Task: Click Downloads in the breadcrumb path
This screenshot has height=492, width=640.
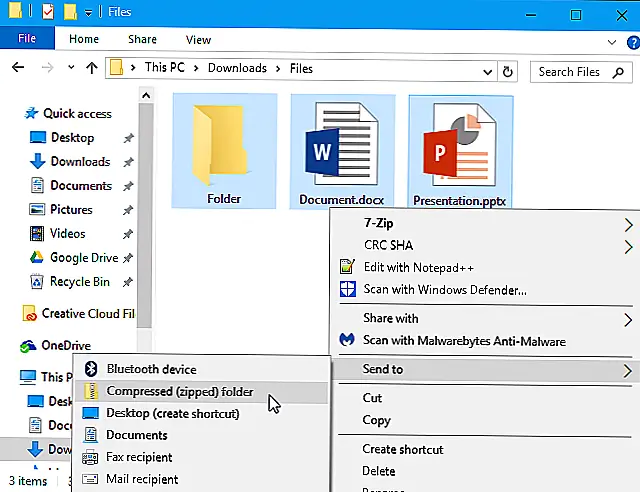Action: [236, 69]
